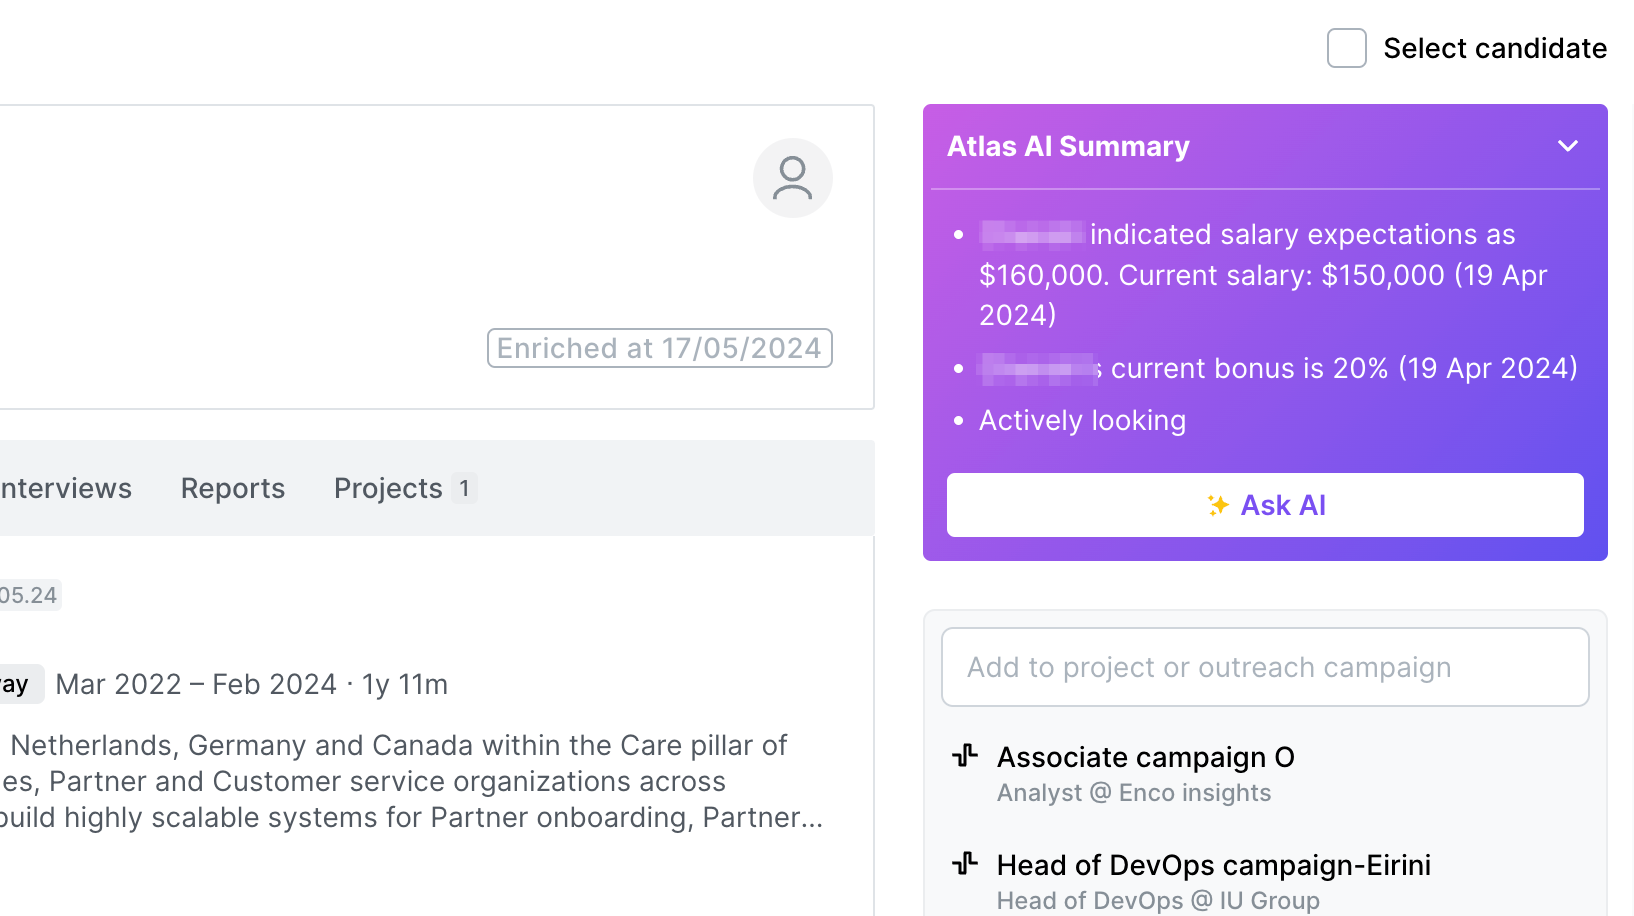Click the Enriched at 17/05/2024 badge

tap(659, 348)
